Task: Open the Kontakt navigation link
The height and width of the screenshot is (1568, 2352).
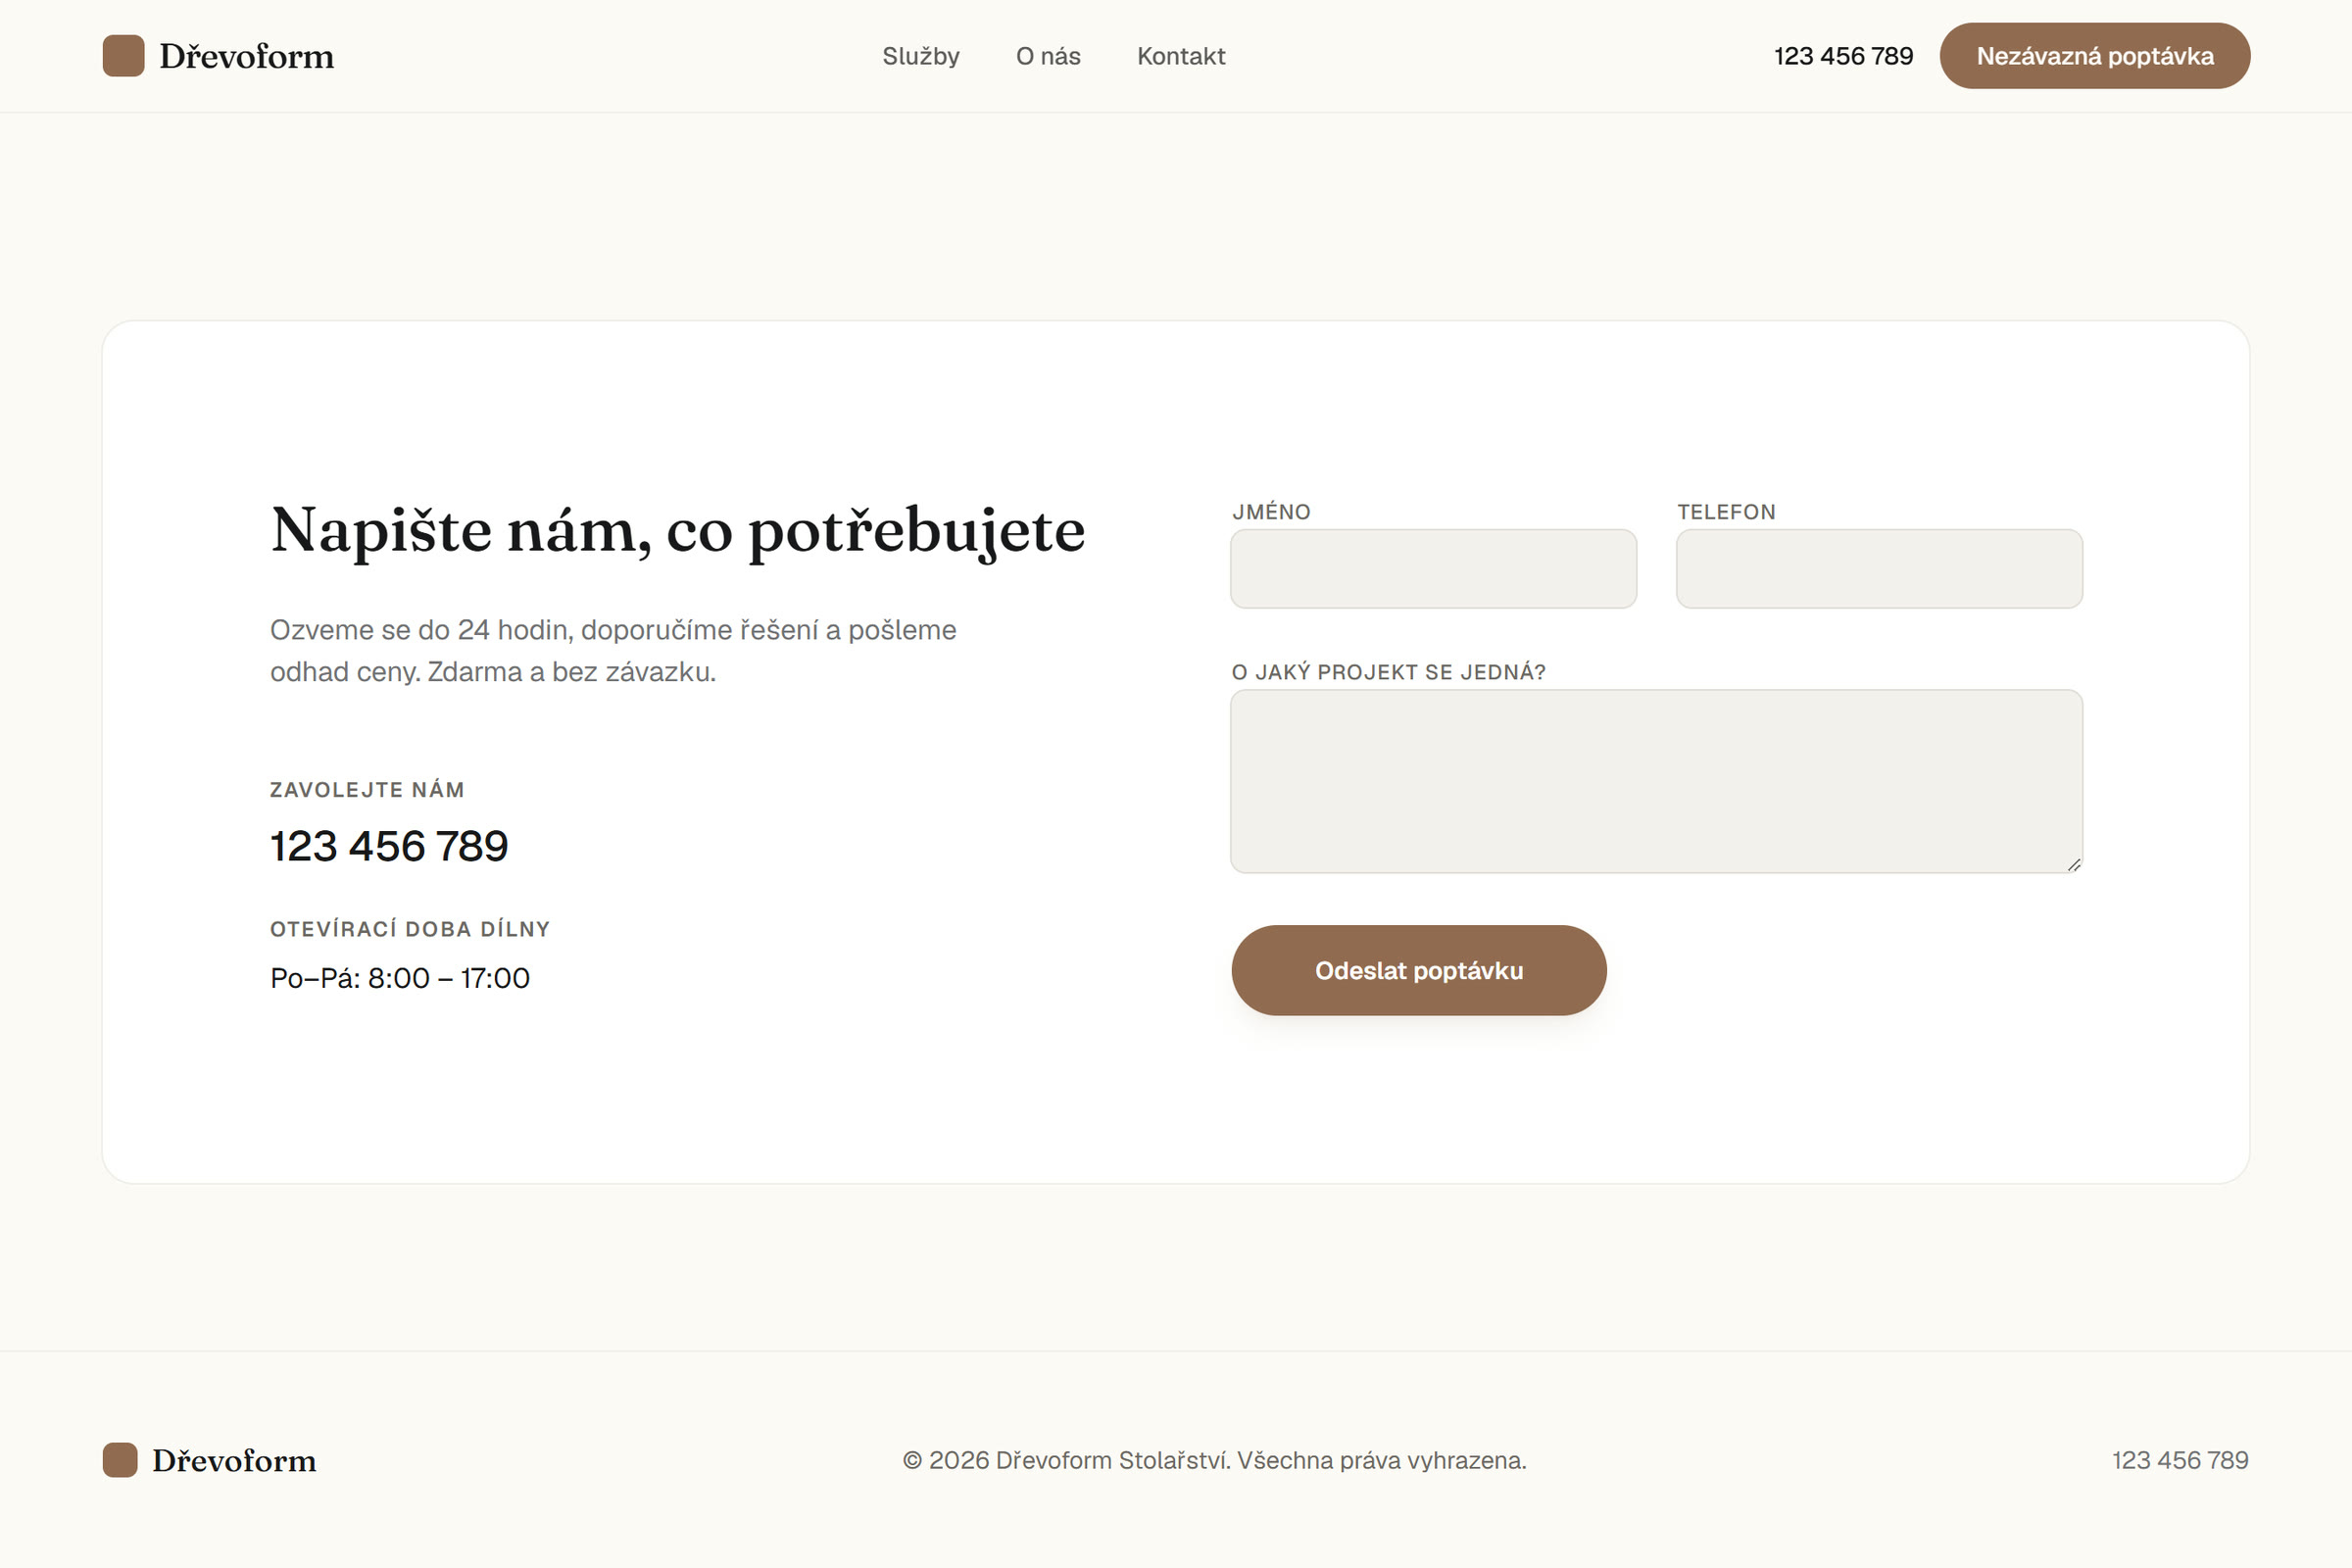Action: click(x=1181, y=56)
